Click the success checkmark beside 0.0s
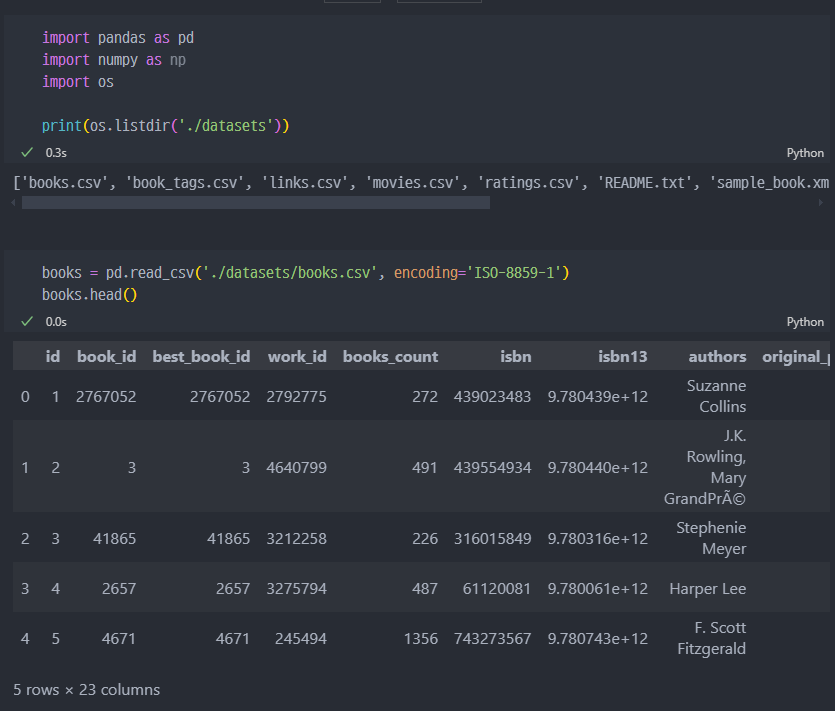Image resolution: width=835 pixels, height=711 pixels. click(27, 322)
